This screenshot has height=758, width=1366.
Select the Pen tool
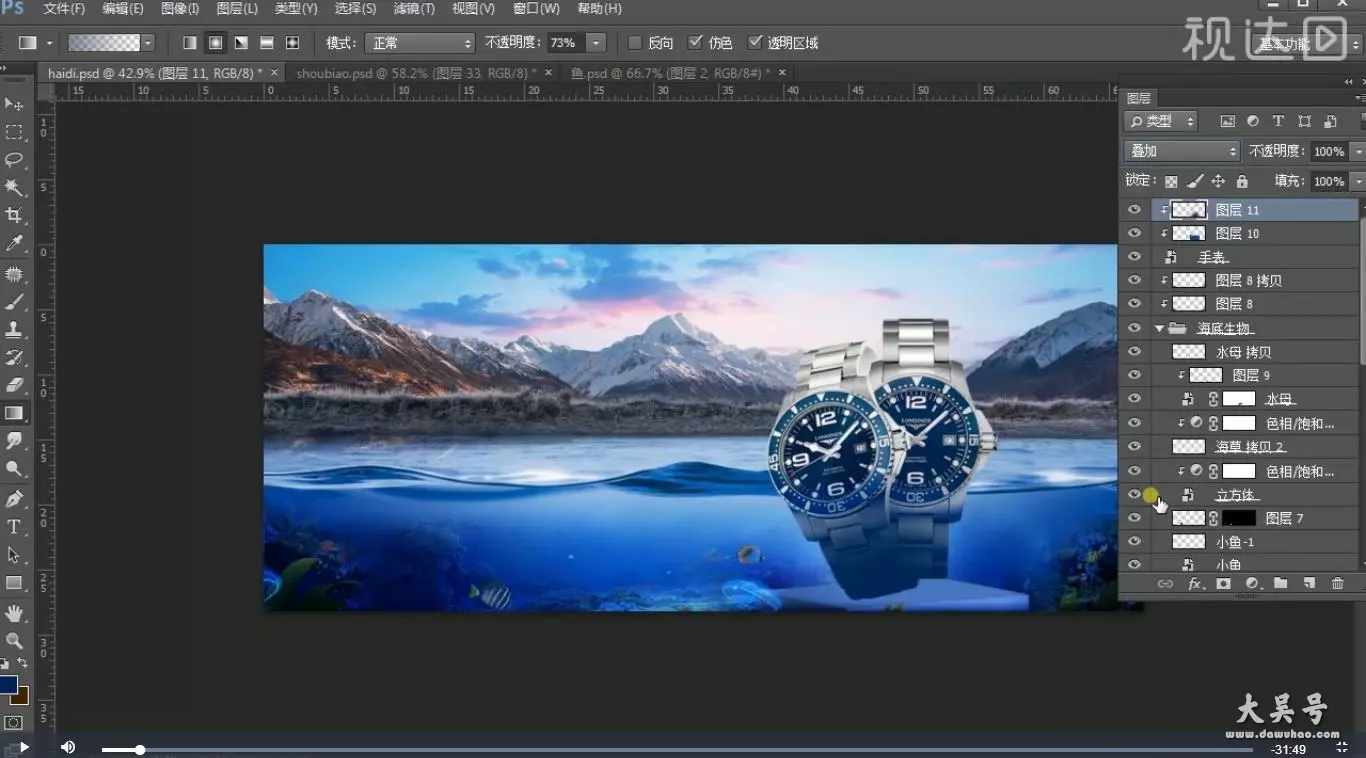coord(14,499)
